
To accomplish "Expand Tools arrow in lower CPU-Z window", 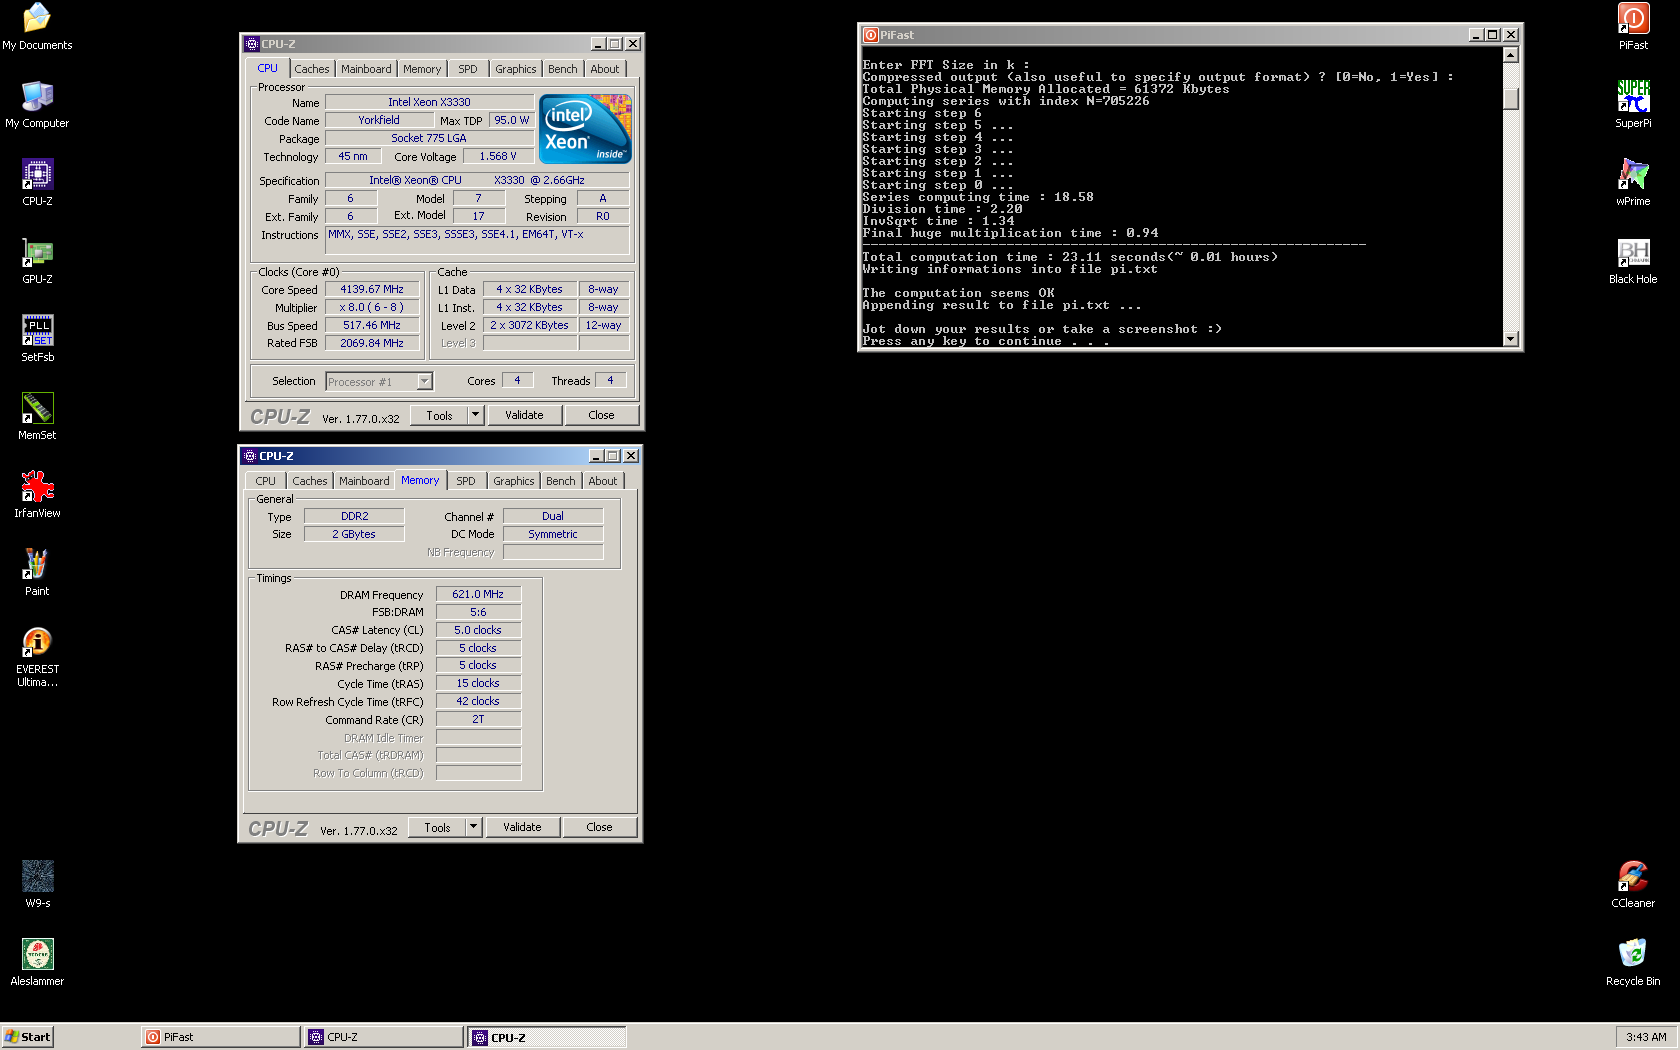I will pos(474,827).
